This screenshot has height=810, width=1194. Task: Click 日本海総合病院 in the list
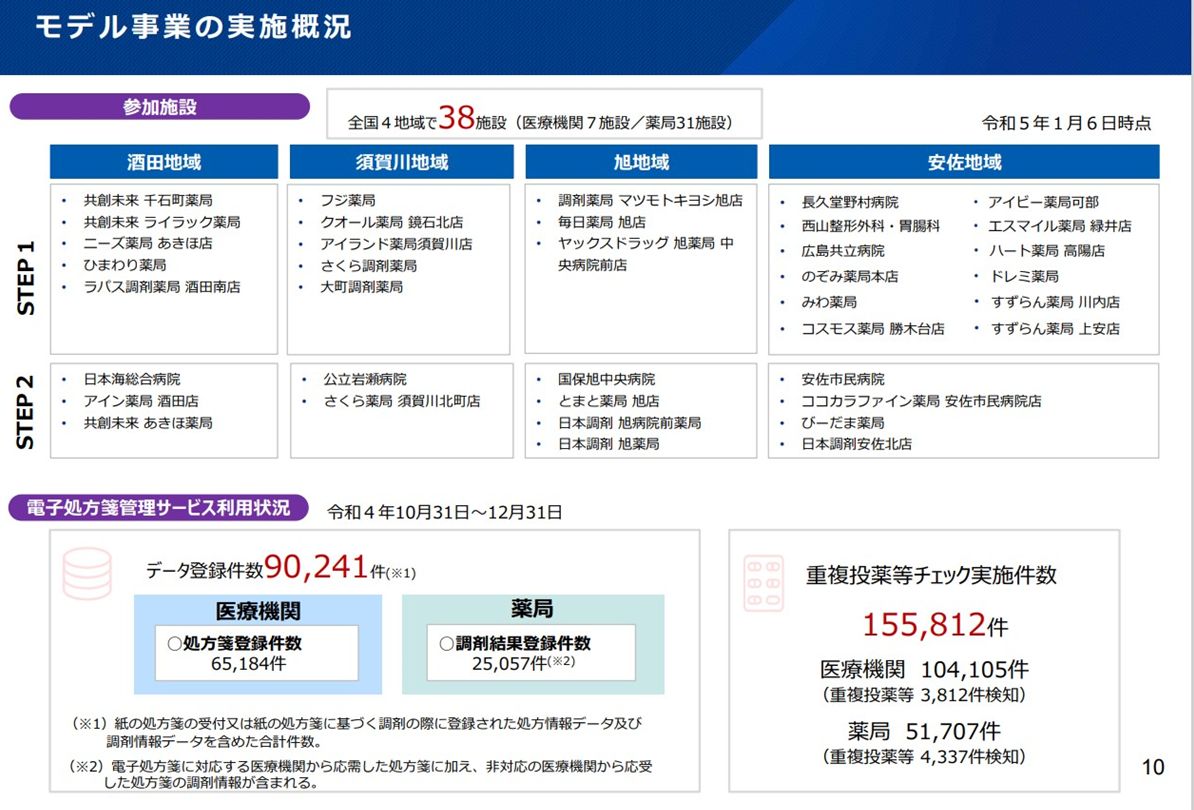(132, 380)
